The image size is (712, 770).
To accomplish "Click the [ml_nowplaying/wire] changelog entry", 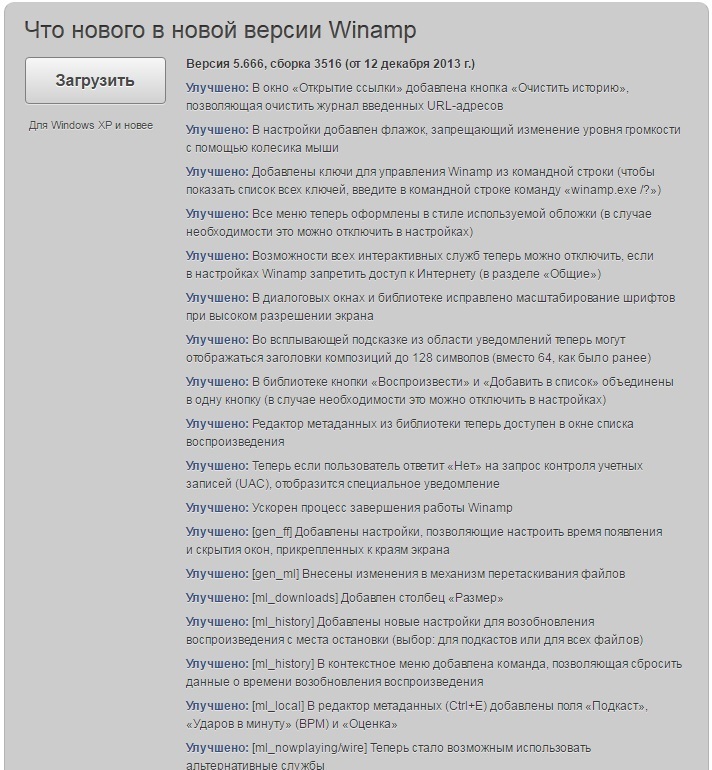I will pyautogui.click(x=388, y=756).
